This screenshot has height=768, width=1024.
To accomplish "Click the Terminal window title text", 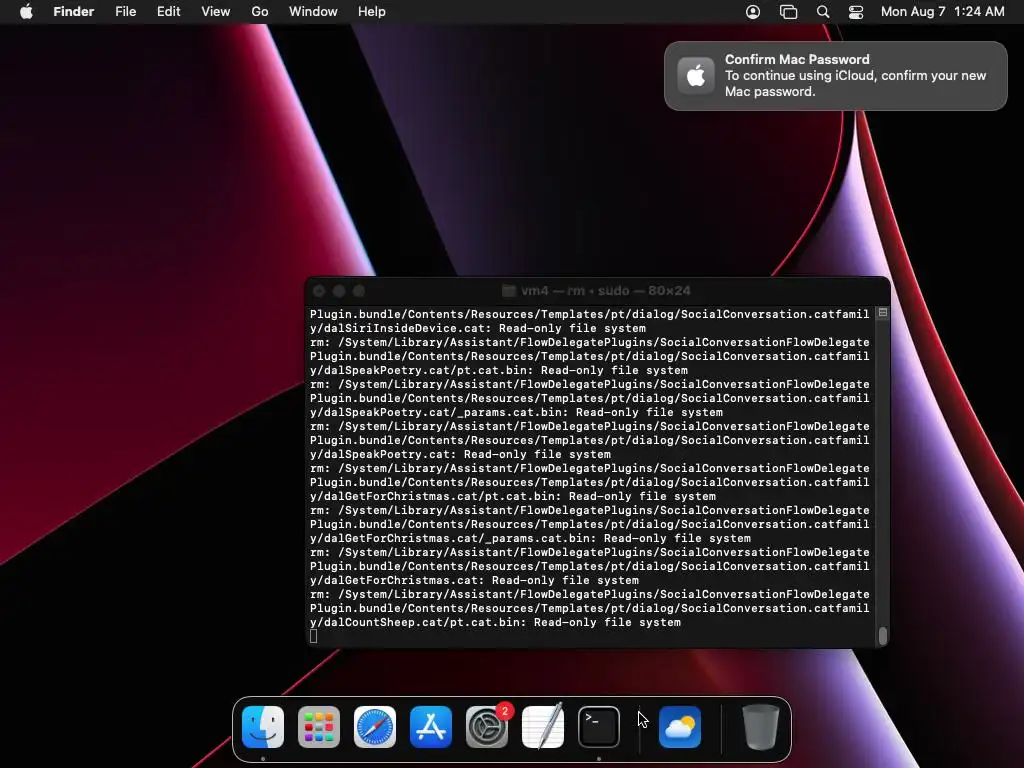I will (605, 291).
